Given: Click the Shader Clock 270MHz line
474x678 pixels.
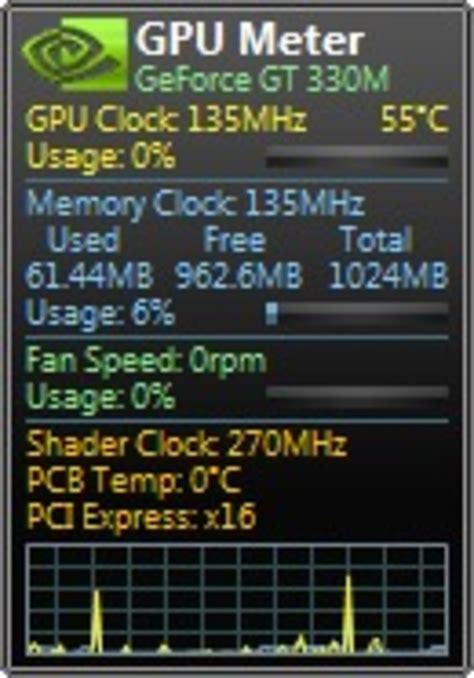Looking at the screenshot, I should (187, 444).
